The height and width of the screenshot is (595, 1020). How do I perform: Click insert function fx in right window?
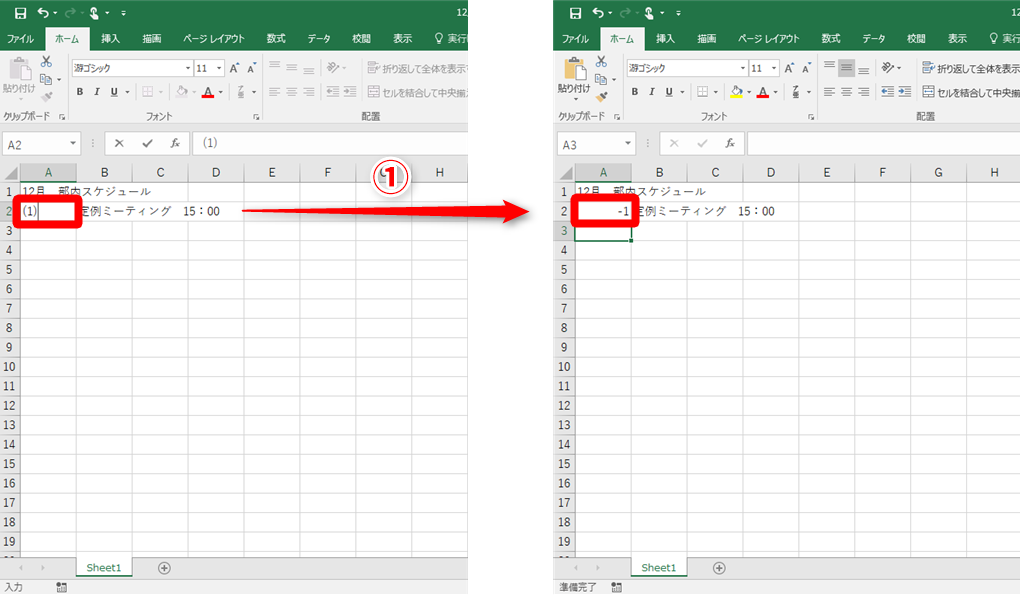(x=731, y=143)
